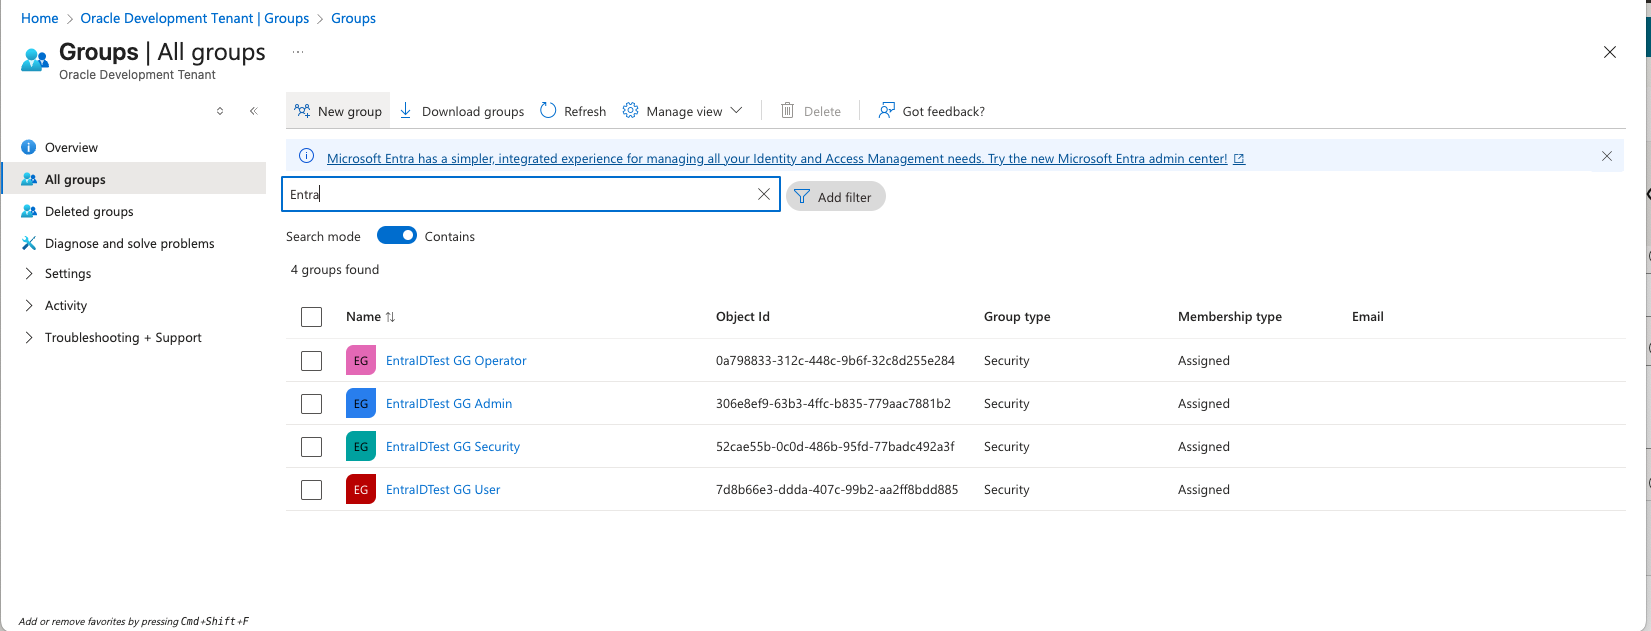The height and width of the screenshot is (631, 1651).
Task: Open Oracle Development Tenant | Groups breadcrumb
Action: [x=195, y=18]
